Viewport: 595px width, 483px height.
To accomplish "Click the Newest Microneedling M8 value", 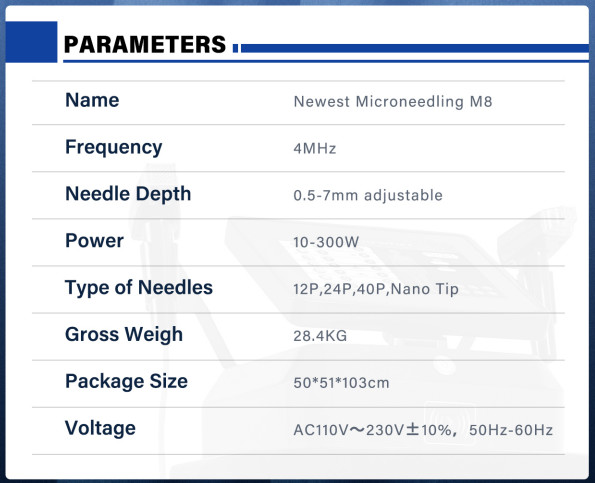I will click(393, 102).
